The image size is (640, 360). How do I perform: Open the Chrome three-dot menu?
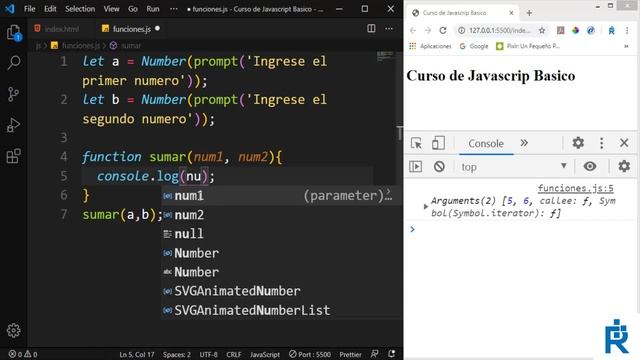click(x=627, y=30)
